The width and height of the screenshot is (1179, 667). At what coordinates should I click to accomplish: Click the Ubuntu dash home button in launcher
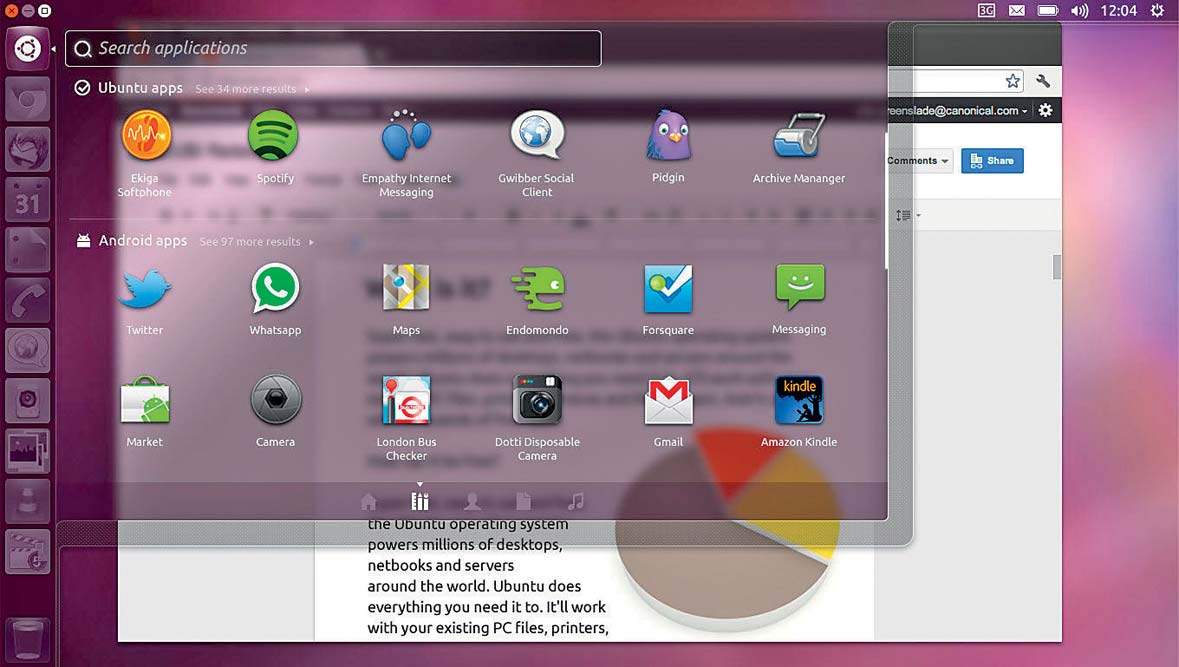28,49
